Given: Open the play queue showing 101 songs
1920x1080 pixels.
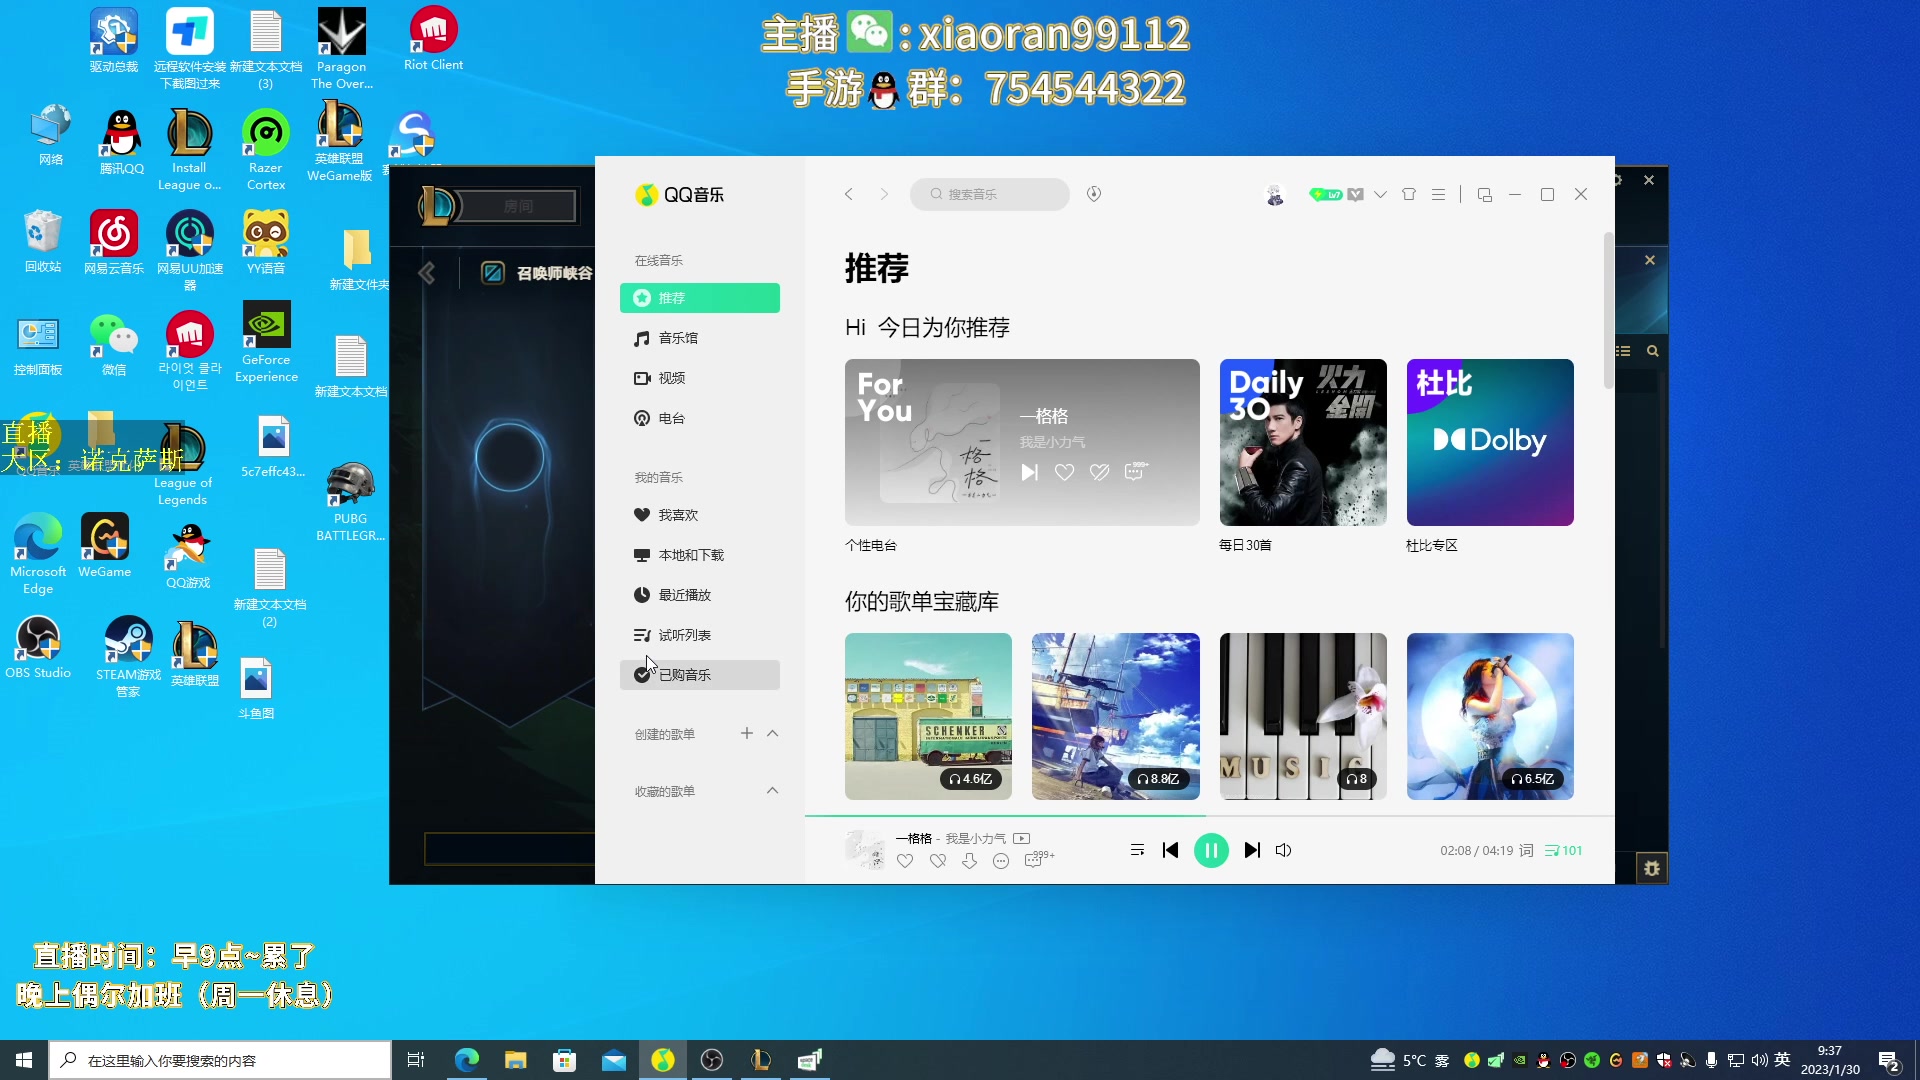Looking at the screenshot, I should (x=1564, y=851).
